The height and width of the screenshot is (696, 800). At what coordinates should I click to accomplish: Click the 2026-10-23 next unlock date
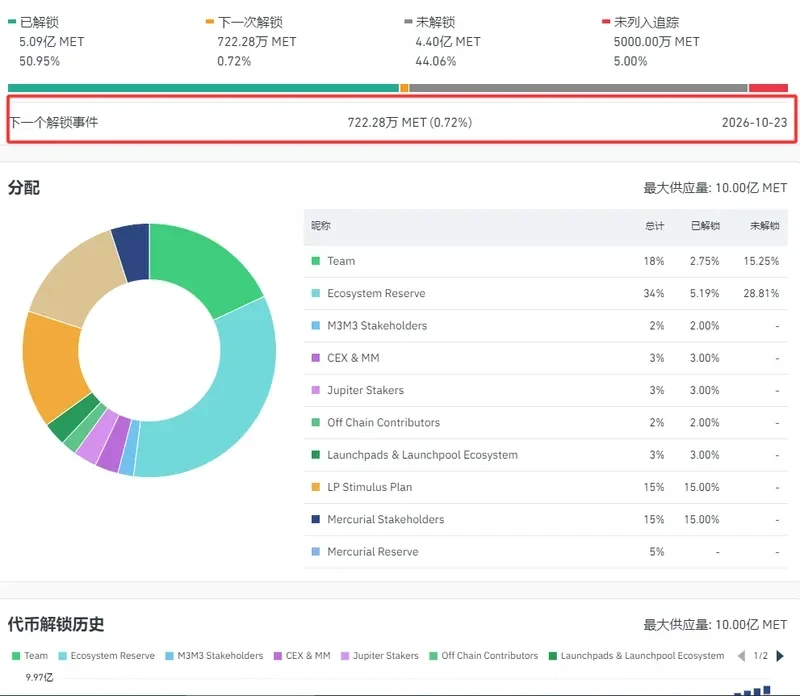click(754, 122)
